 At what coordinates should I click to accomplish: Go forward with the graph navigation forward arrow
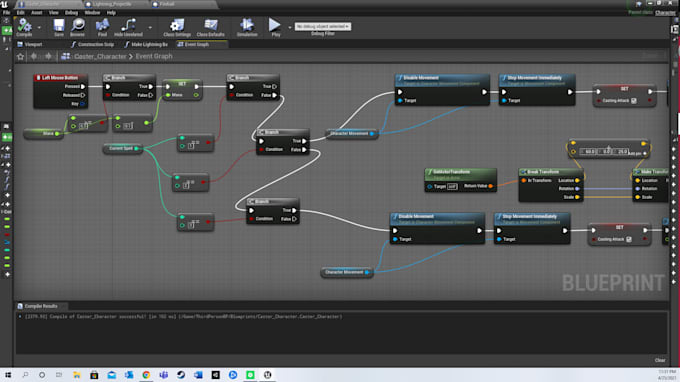click(x=48, y=56)
